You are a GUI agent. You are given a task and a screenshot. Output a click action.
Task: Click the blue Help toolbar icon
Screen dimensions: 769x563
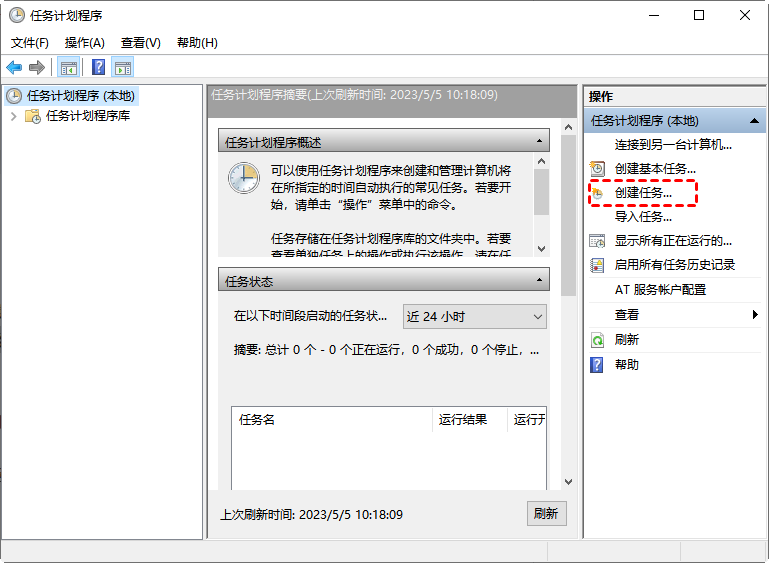[99, 67]
